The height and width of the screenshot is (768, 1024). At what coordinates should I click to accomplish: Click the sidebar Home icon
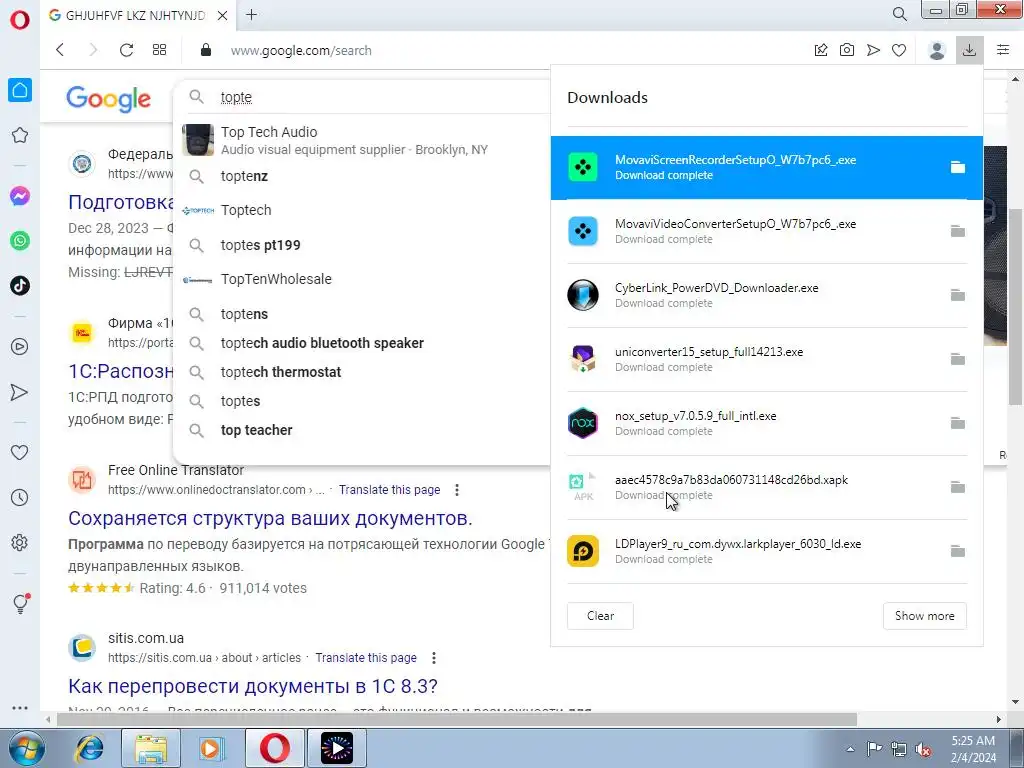pyautogui.click(x=20, y=90)
